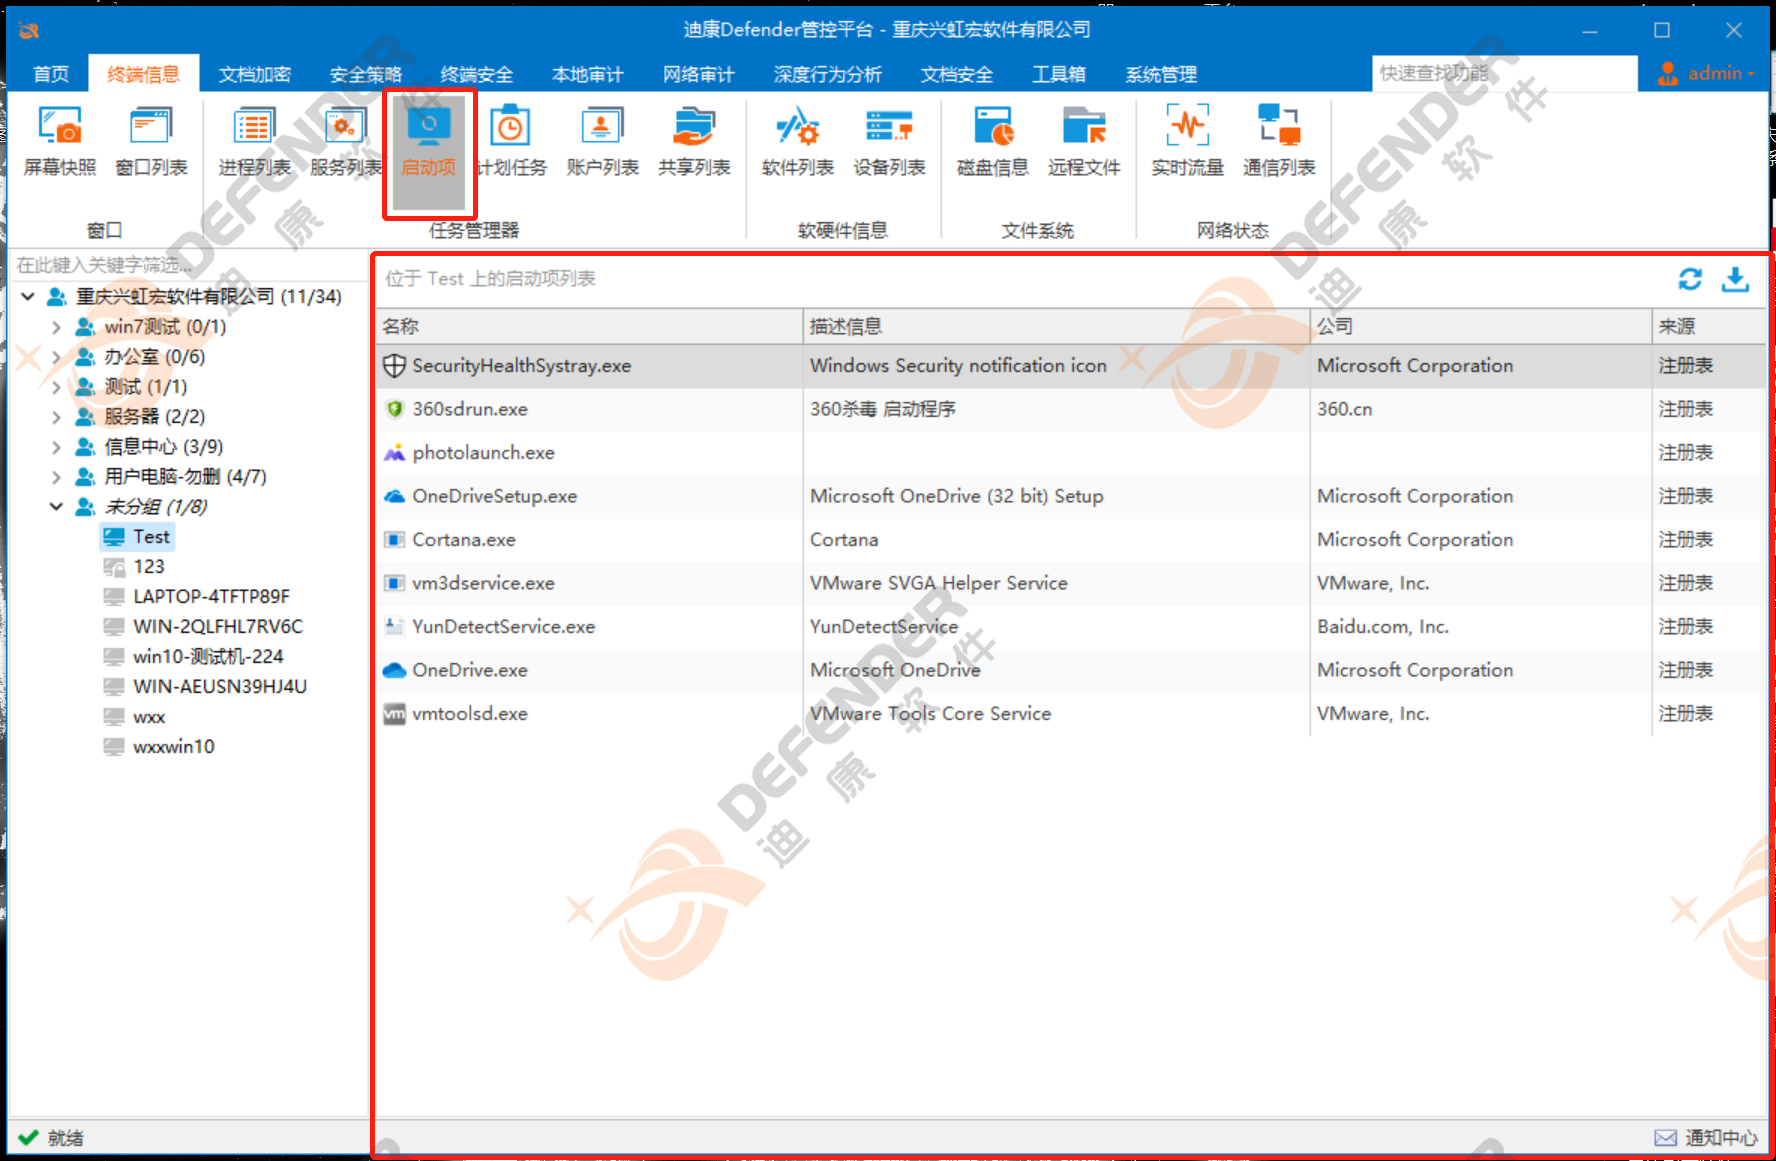The height and width of the screenshot is (1161, 1776).
Task: Sort by the 描述信息 column header
Action: (1057, 326)
